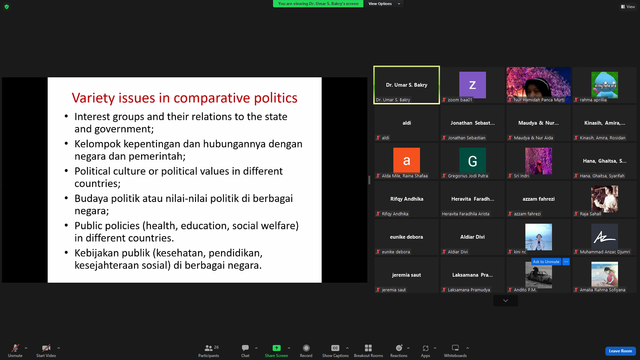Enable Show Captions

tap(335, 350)
